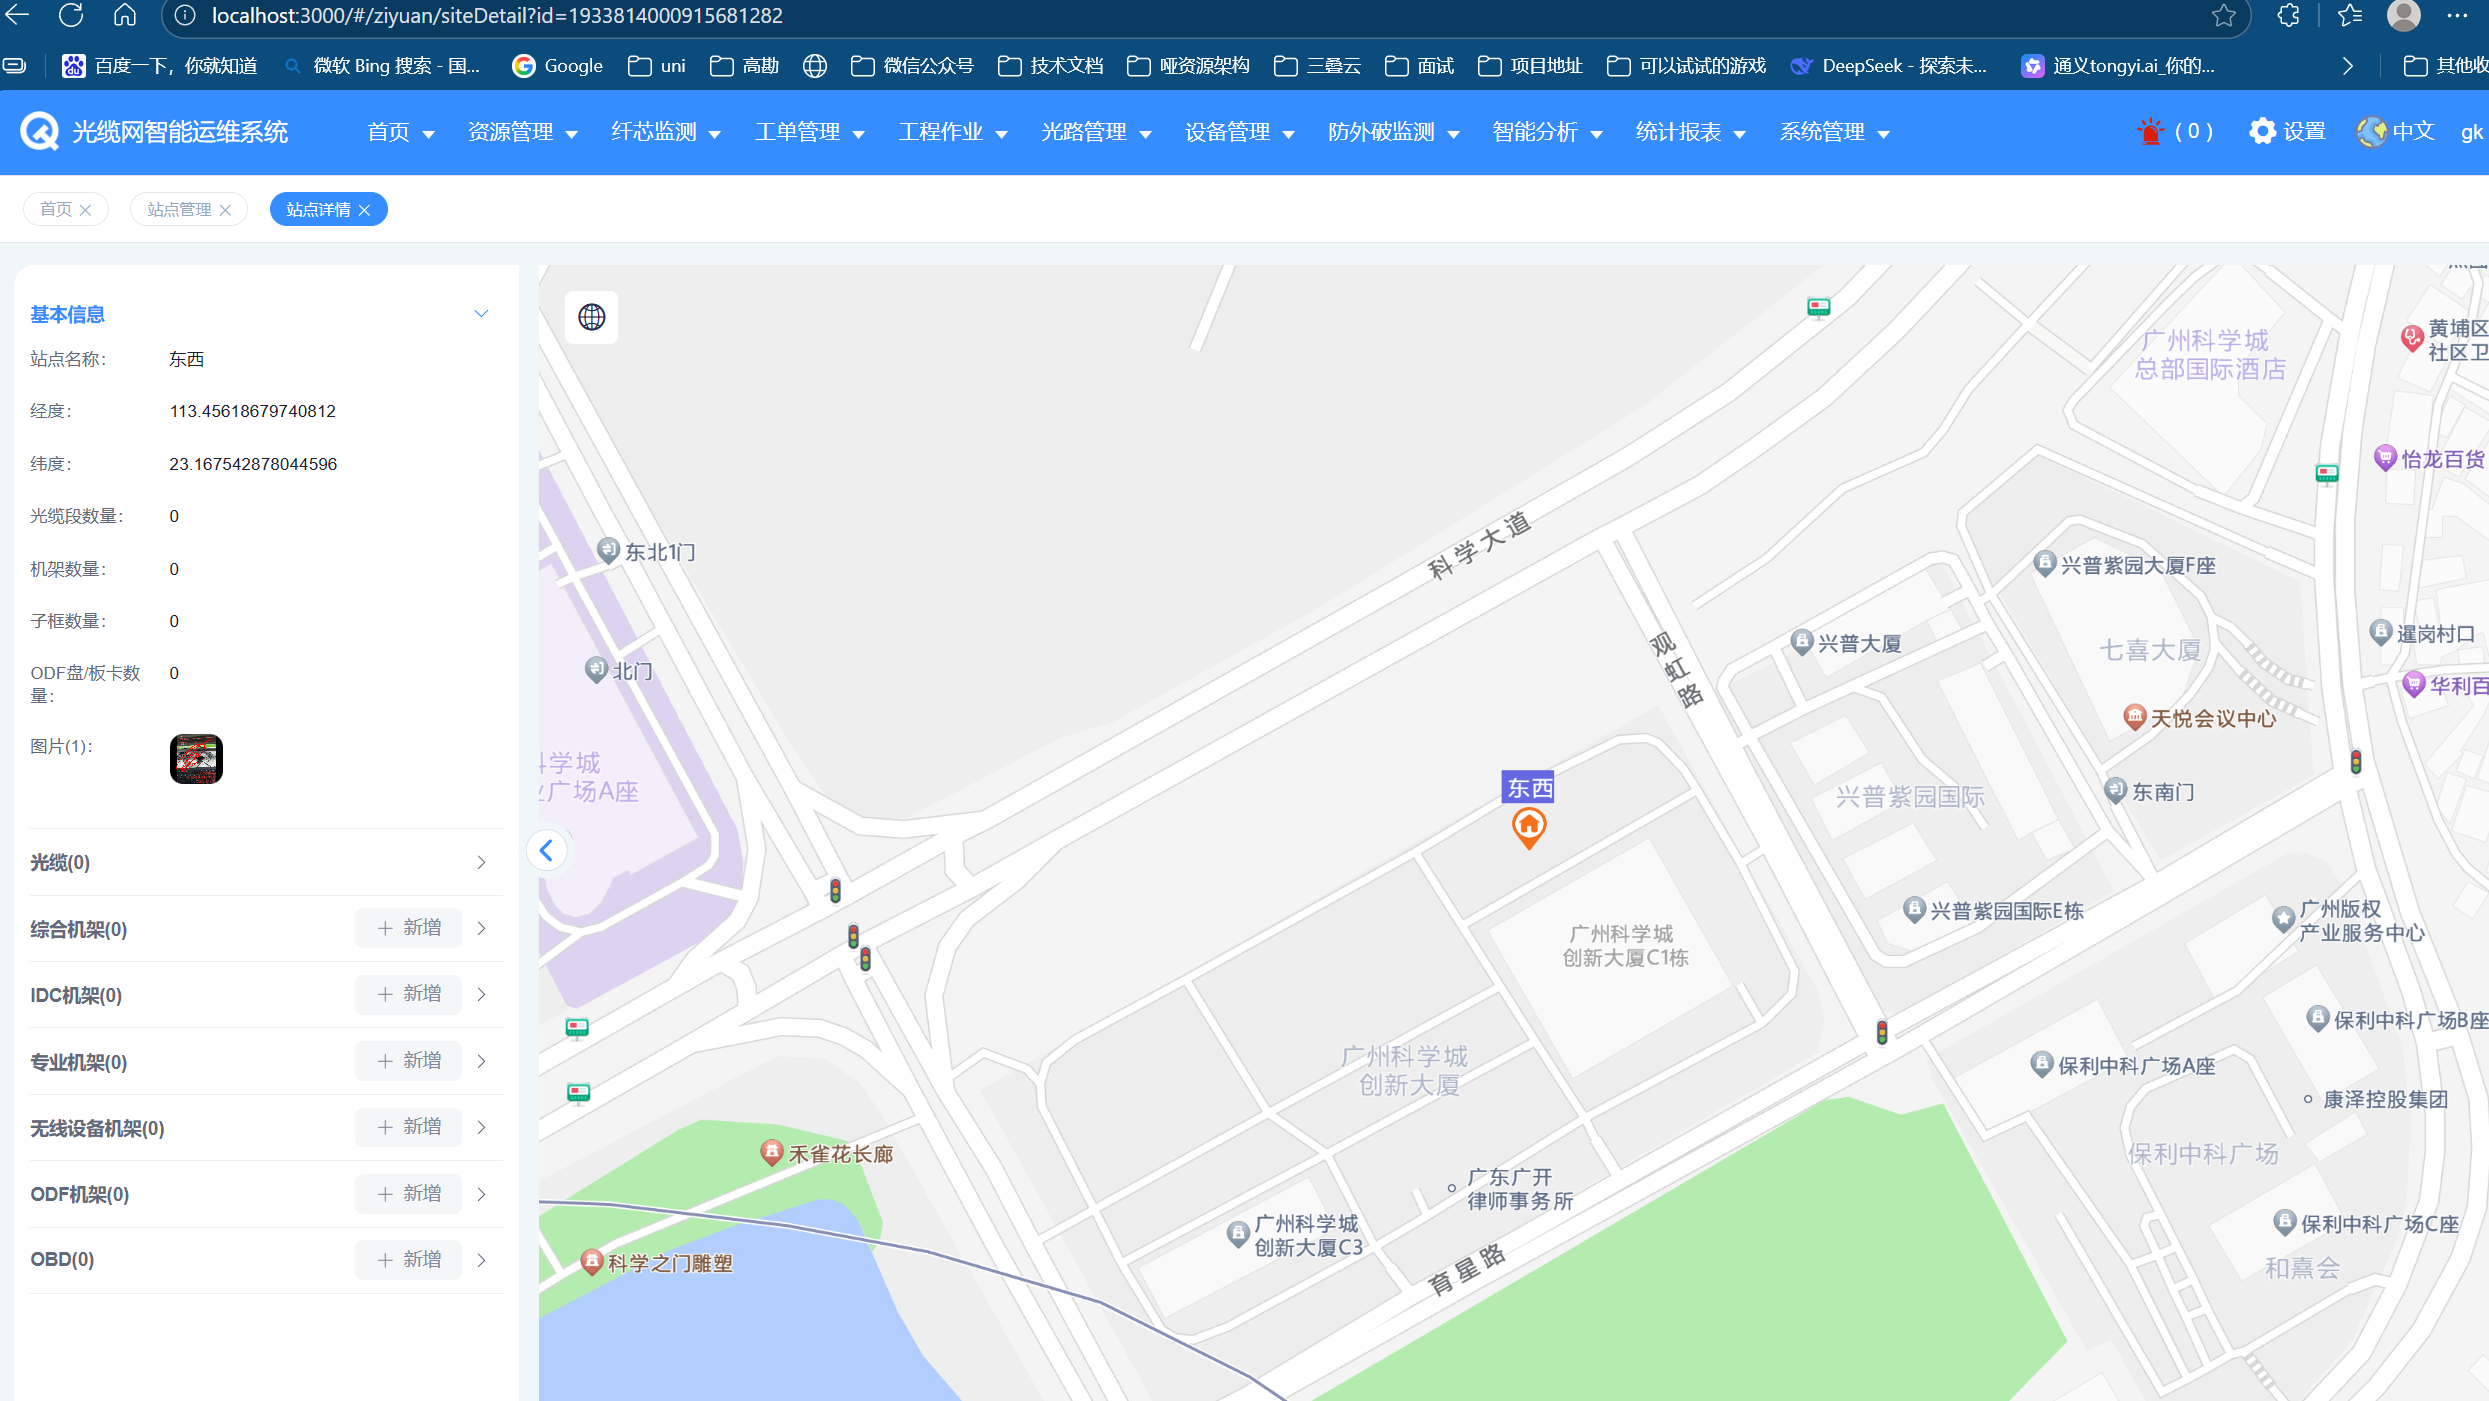Add new 综合机架 with 新增 button
Screen dimensions: 2489x1401
pos(408,928)
